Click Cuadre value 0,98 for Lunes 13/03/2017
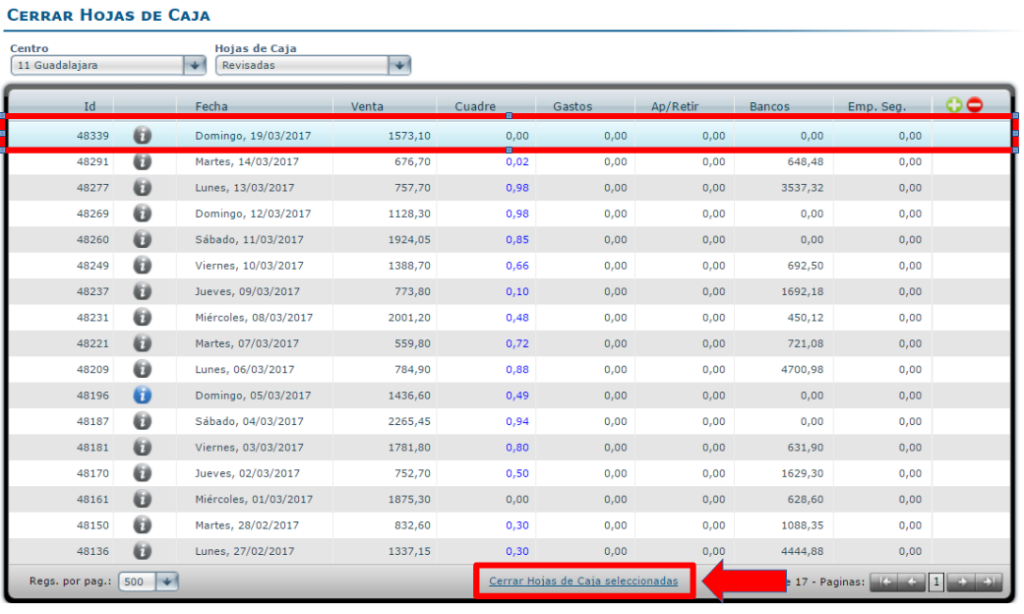 517,187
